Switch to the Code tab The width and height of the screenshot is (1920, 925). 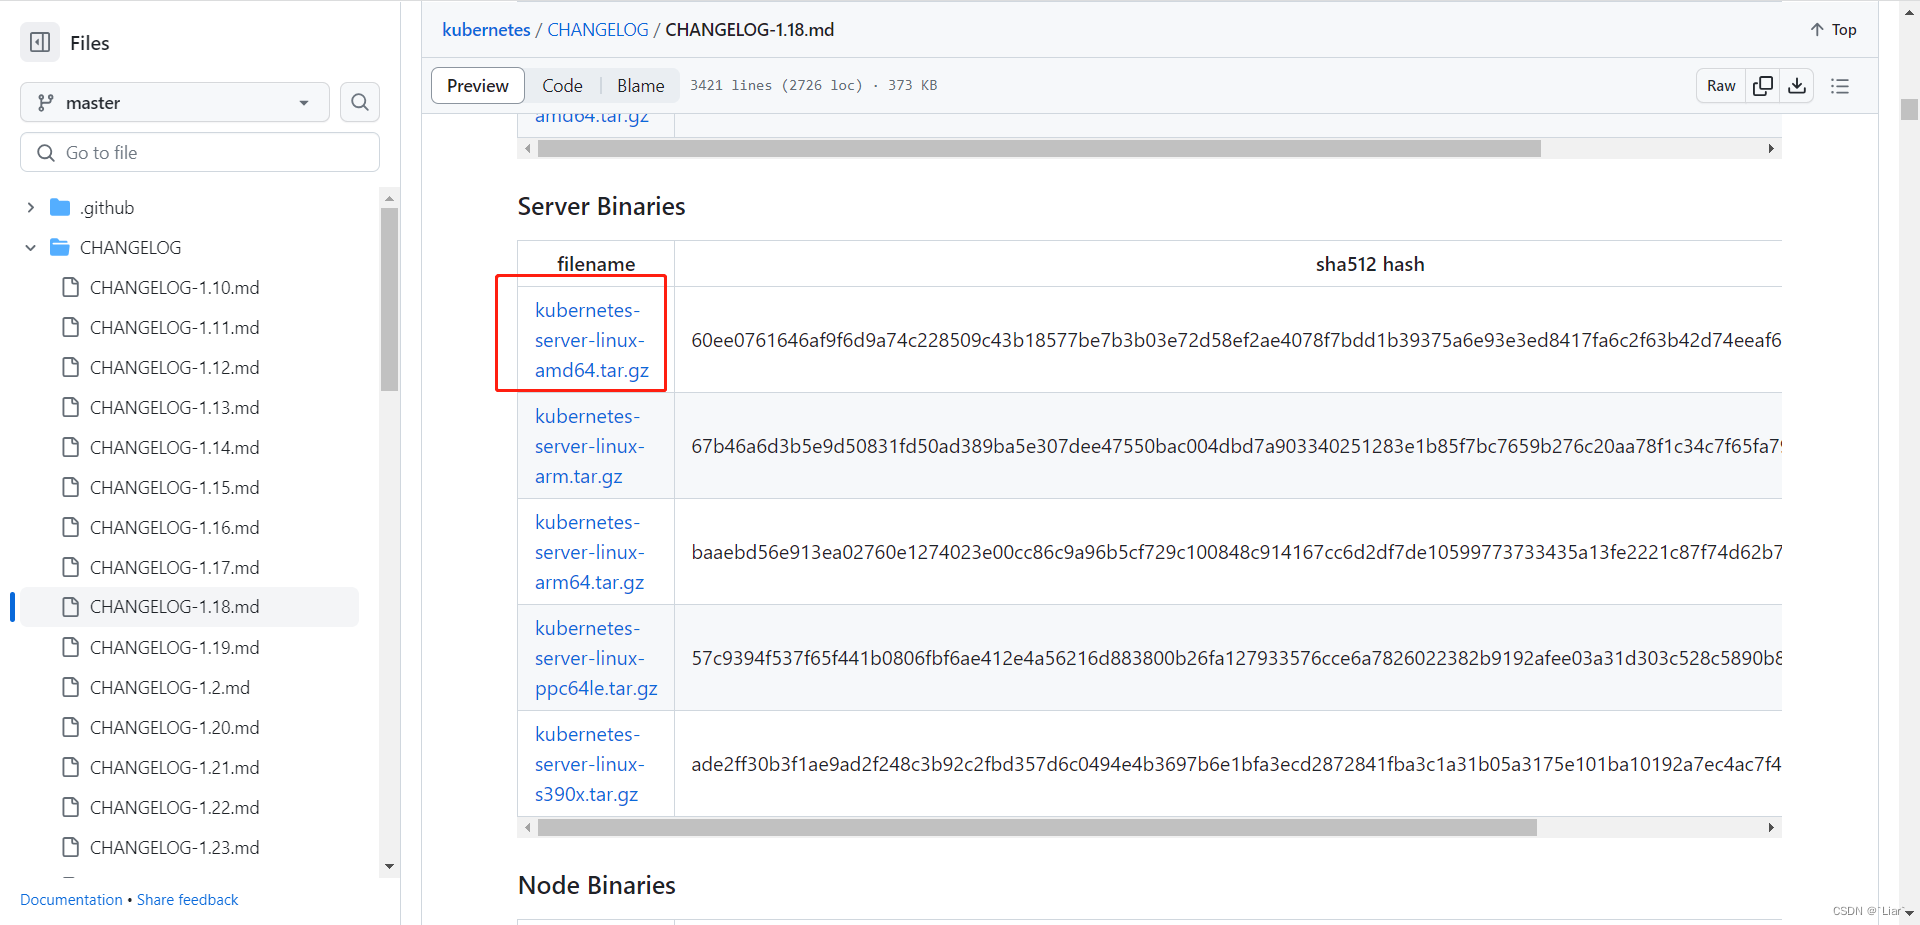click(x=562, y=86)
